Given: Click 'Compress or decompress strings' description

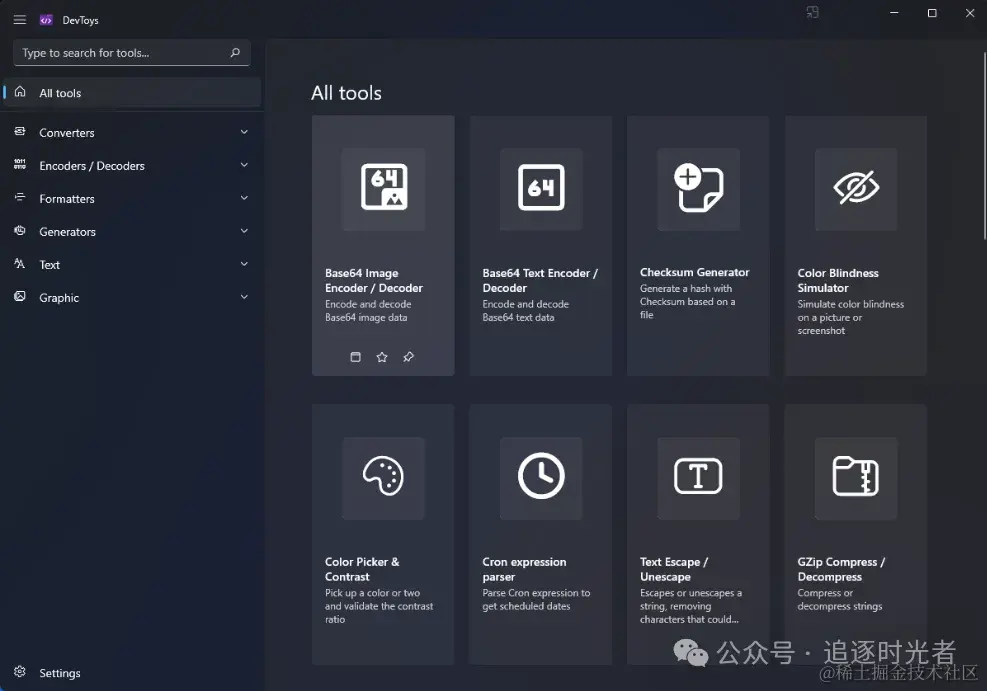Looking at the screenshot, I should click(840, 600).
